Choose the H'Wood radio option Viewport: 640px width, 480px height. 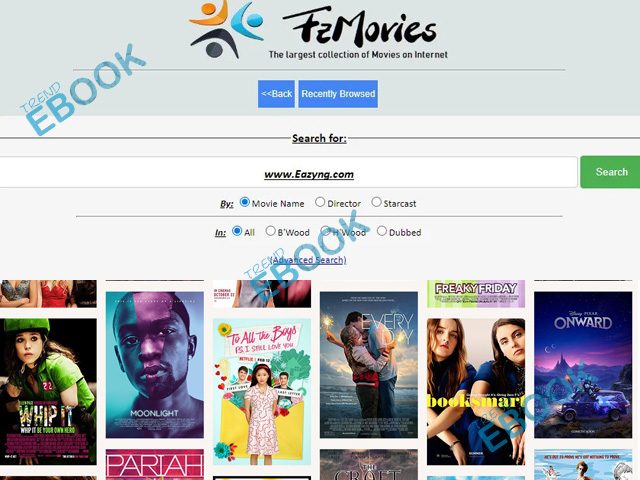[x=325, y=231]
